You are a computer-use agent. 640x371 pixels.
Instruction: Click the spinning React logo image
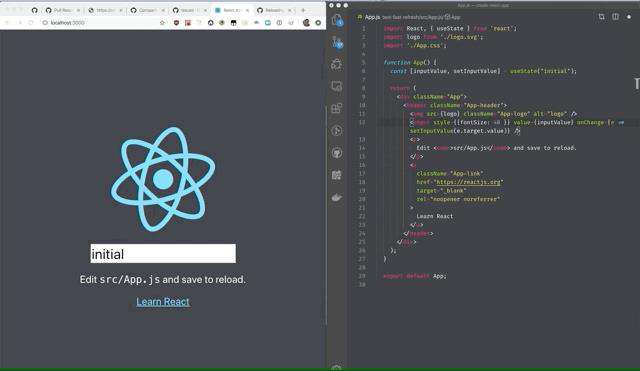click(x=163, y=179)
